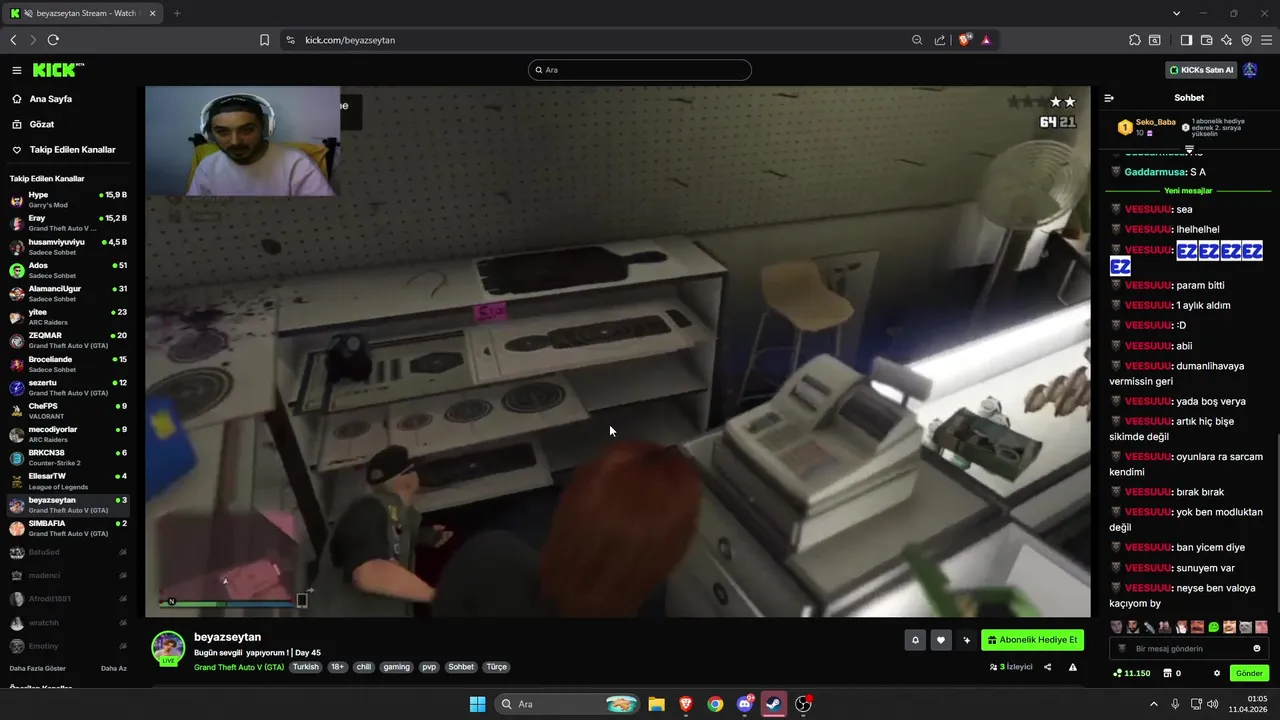This screenshot has height=720, width=1280.
Task: Open Grand Theft Auto V (GTA) category link
Action: 239,667
